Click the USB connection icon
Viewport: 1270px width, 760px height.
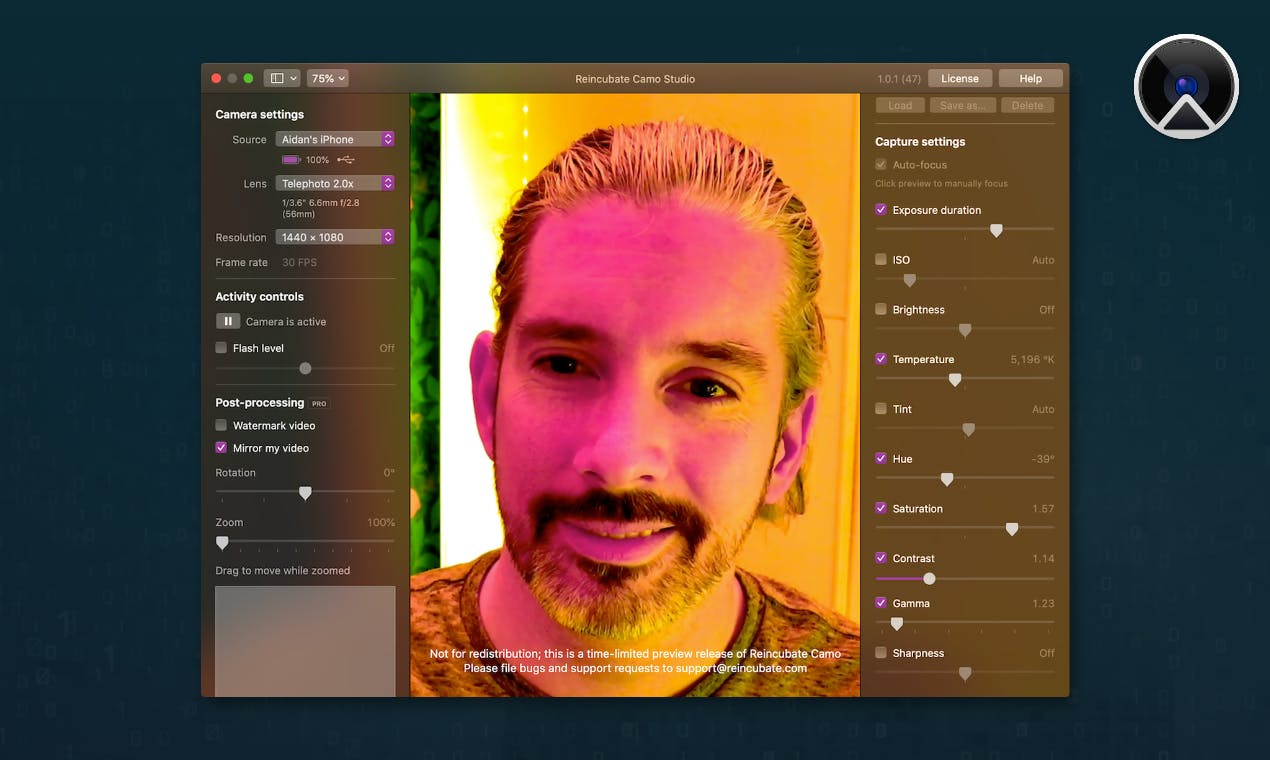[x=346, y=160]
